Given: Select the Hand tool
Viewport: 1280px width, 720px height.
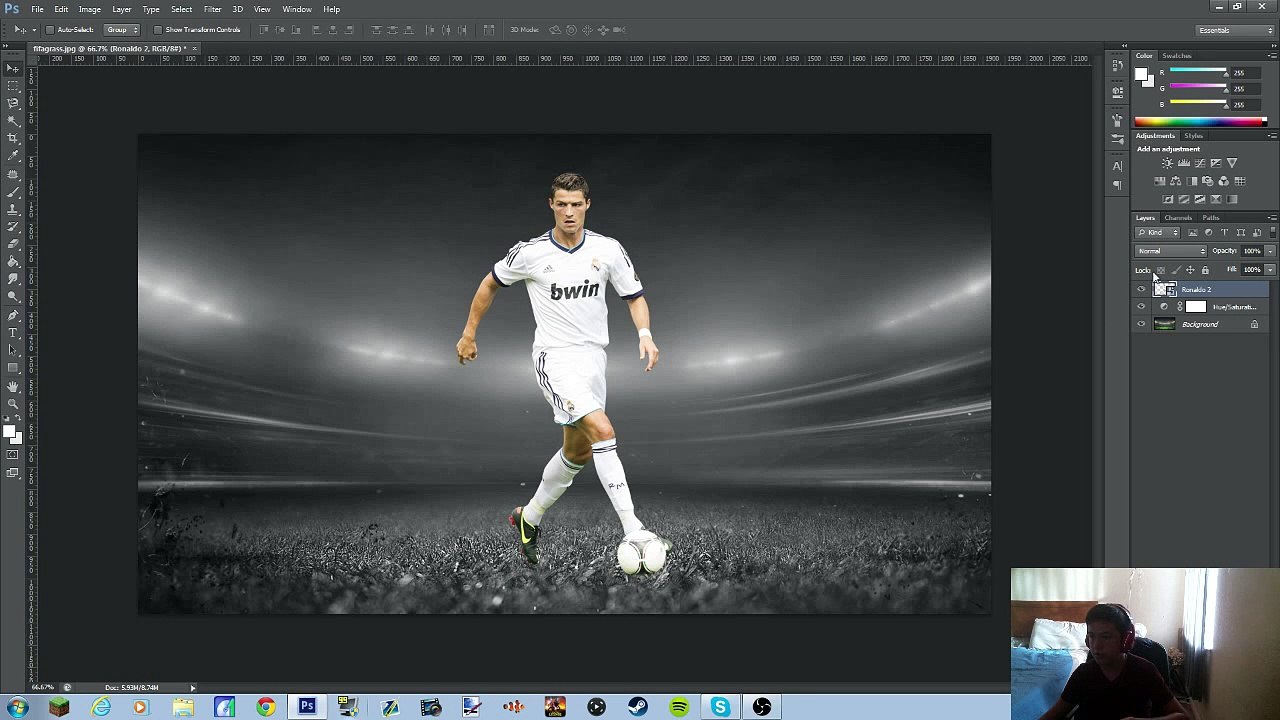Looking at the screenshot, I should 14,385.
